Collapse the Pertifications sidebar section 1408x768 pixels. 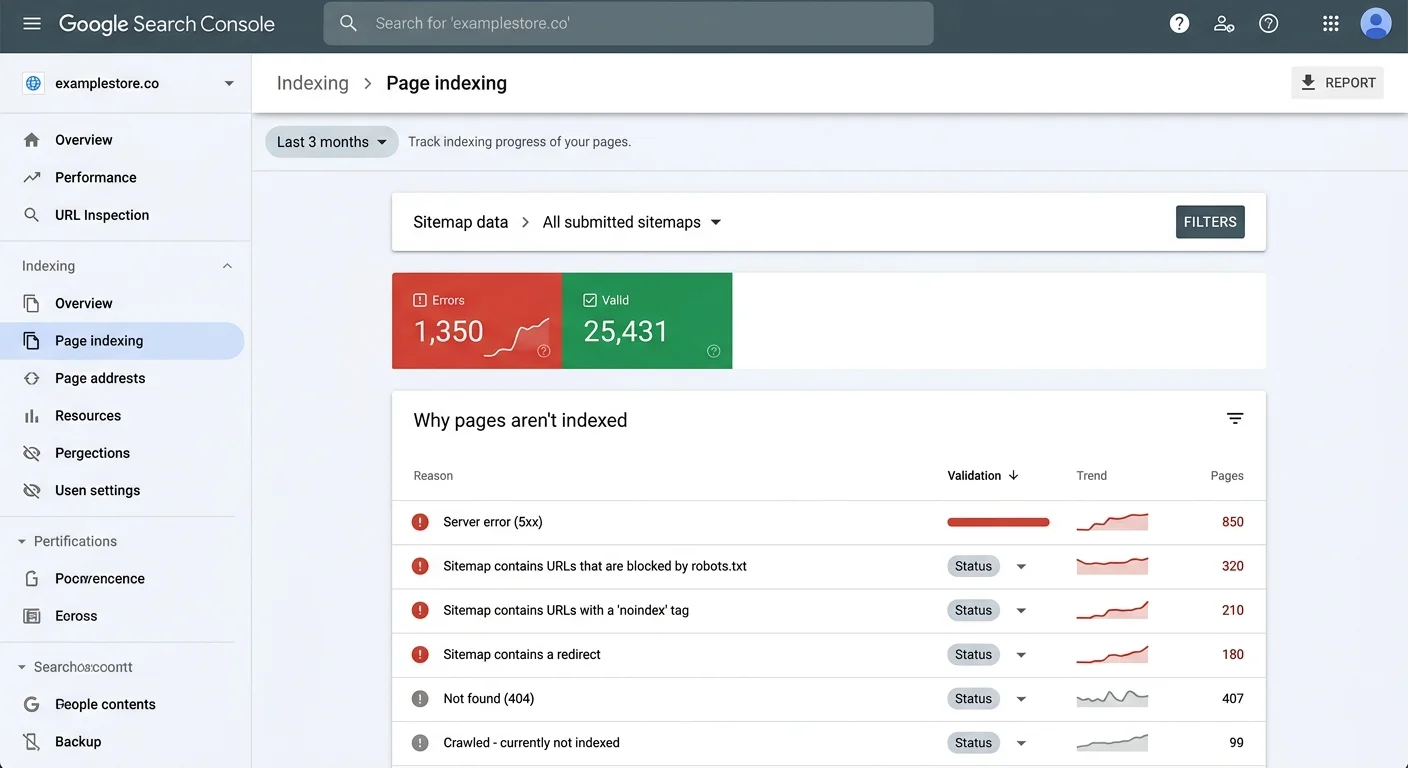(22, 541)
